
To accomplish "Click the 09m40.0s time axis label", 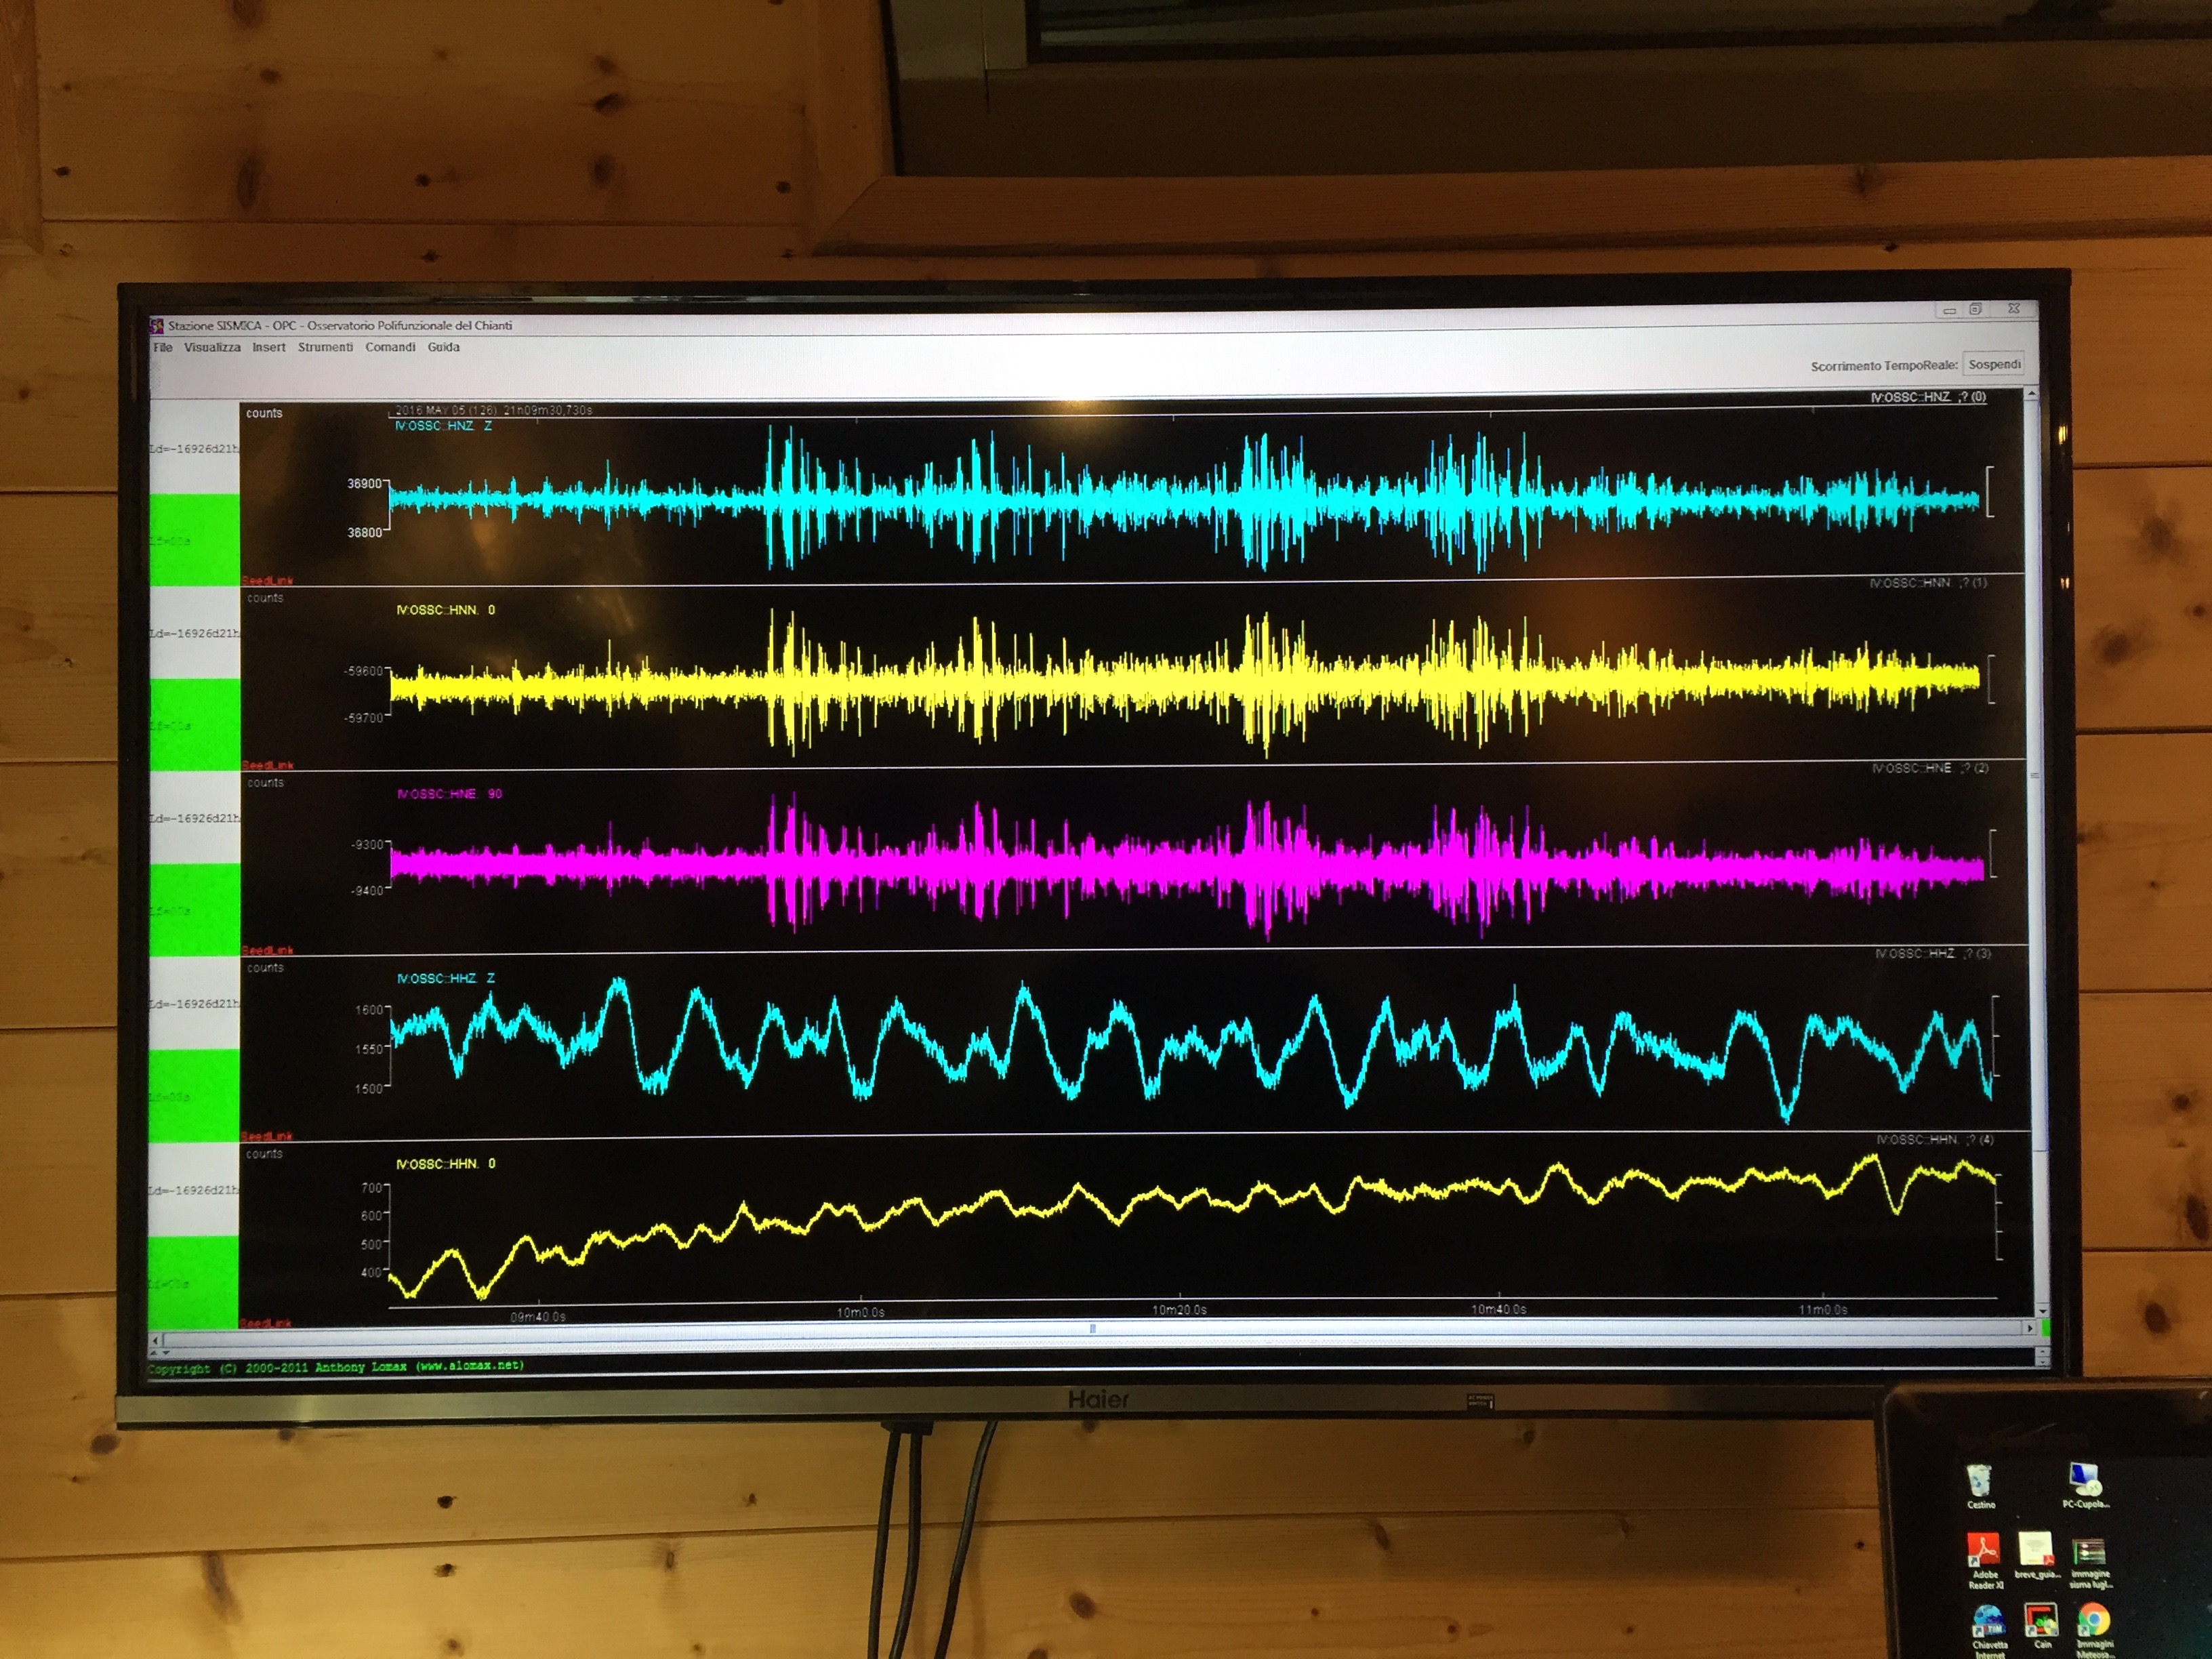I will point(538,1316).
